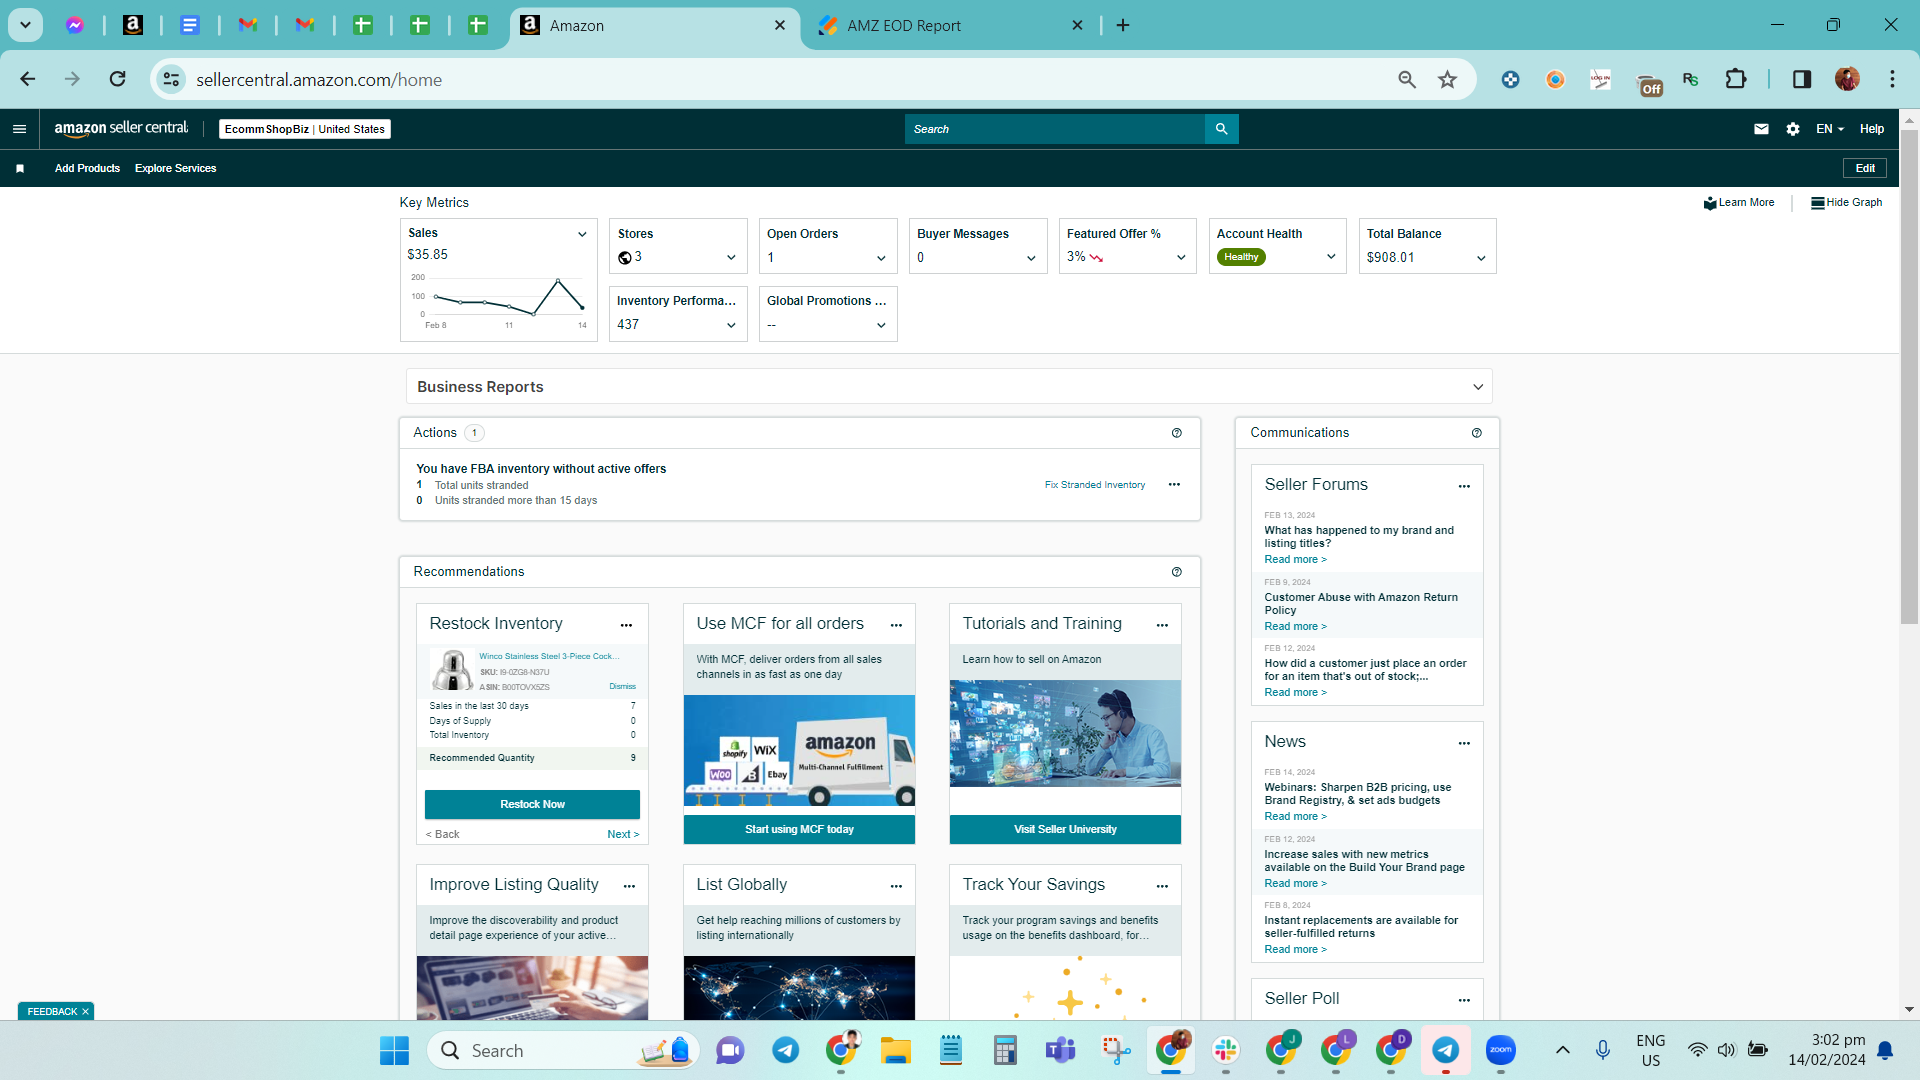Screen dimensions: 1920x1080
Task: Open News section options menu
Action: [x=1464, y=743]
